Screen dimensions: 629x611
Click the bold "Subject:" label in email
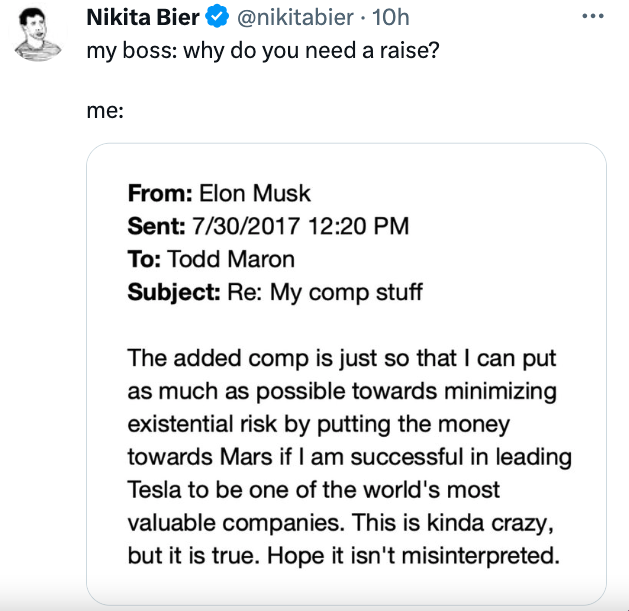(173, 292)
